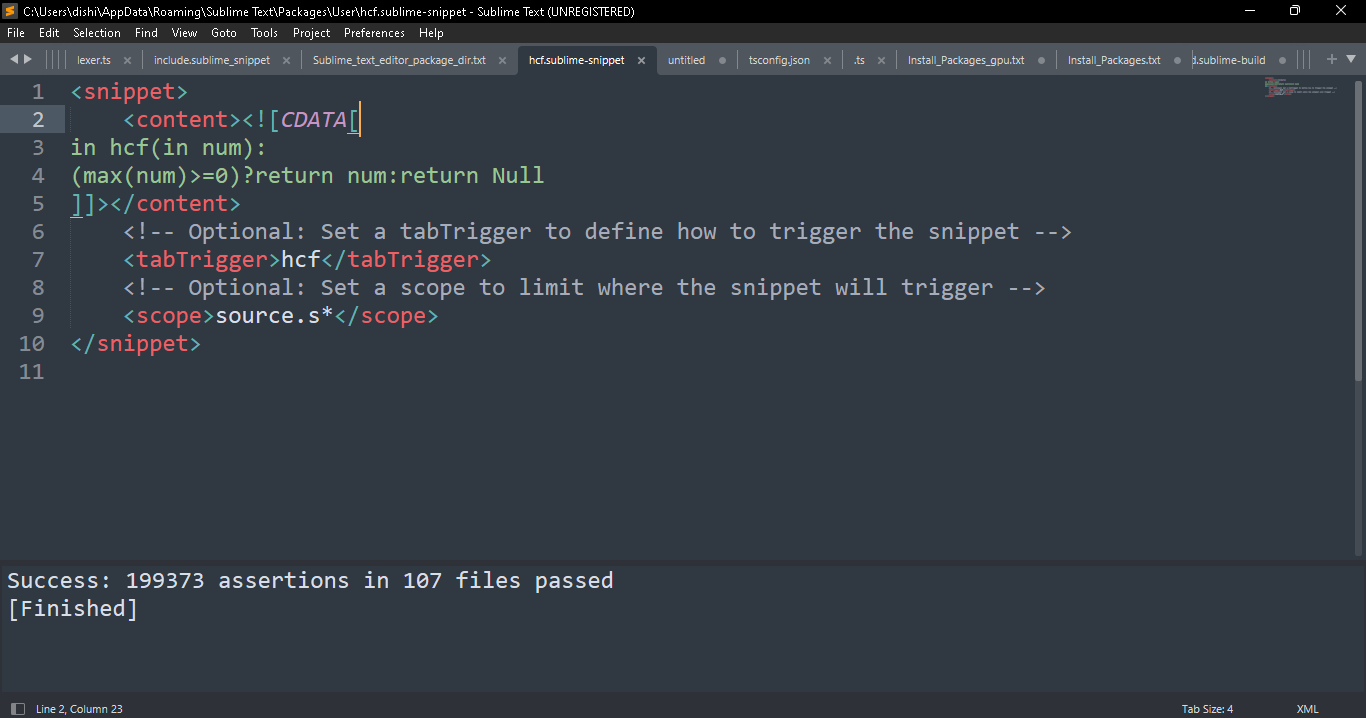Close the .ts tab
This screenshot has width=1366, height=718.
coord(881,60)
